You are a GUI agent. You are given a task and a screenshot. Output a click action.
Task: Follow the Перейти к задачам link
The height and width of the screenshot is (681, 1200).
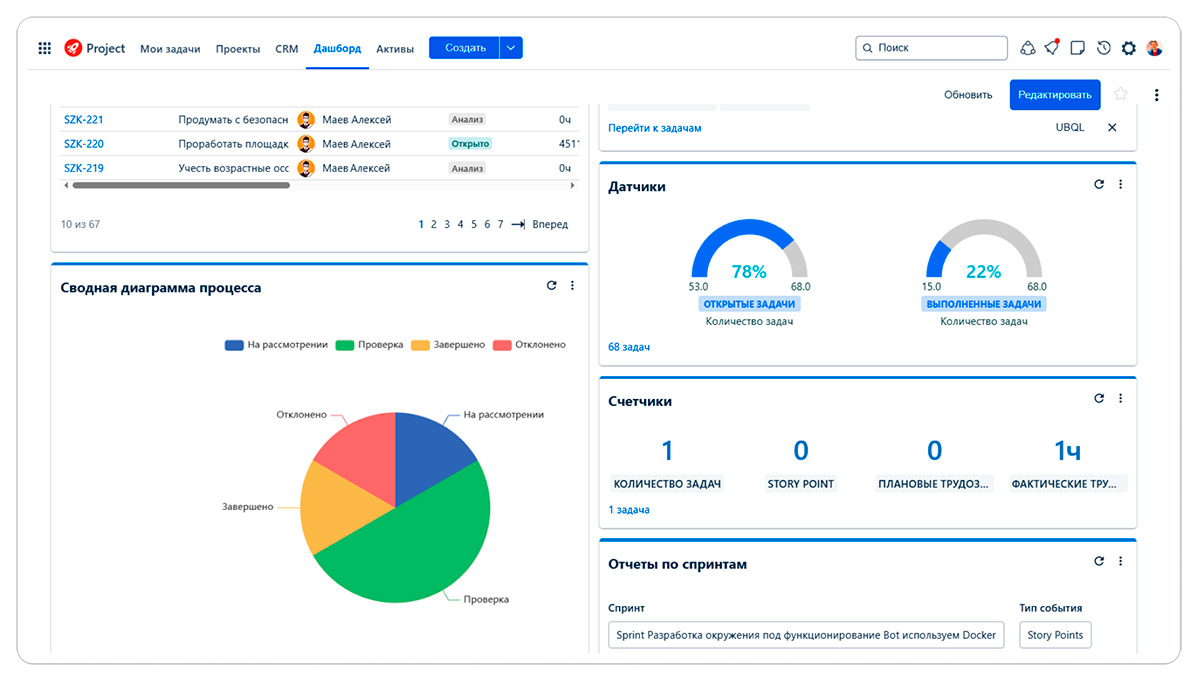click(655, 128)
